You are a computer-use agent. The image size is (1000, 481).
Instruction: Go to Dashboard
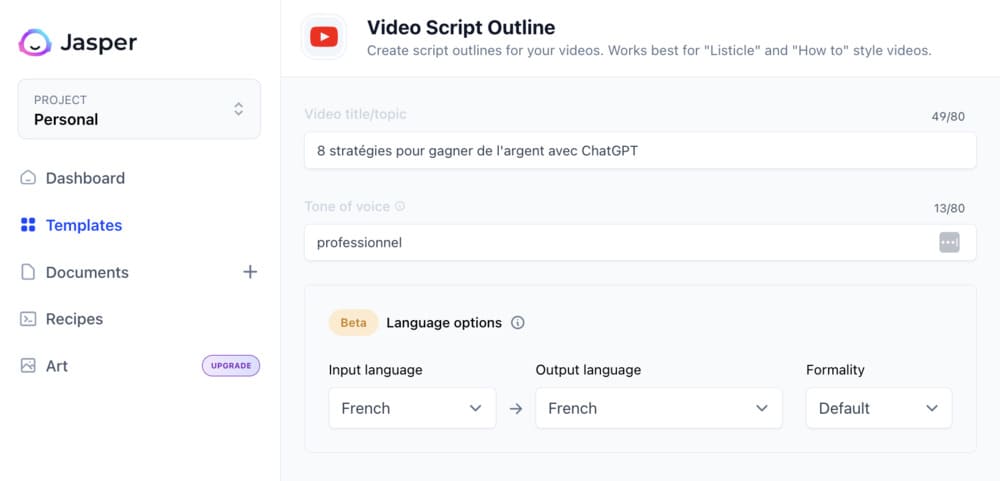pos(85,178)
